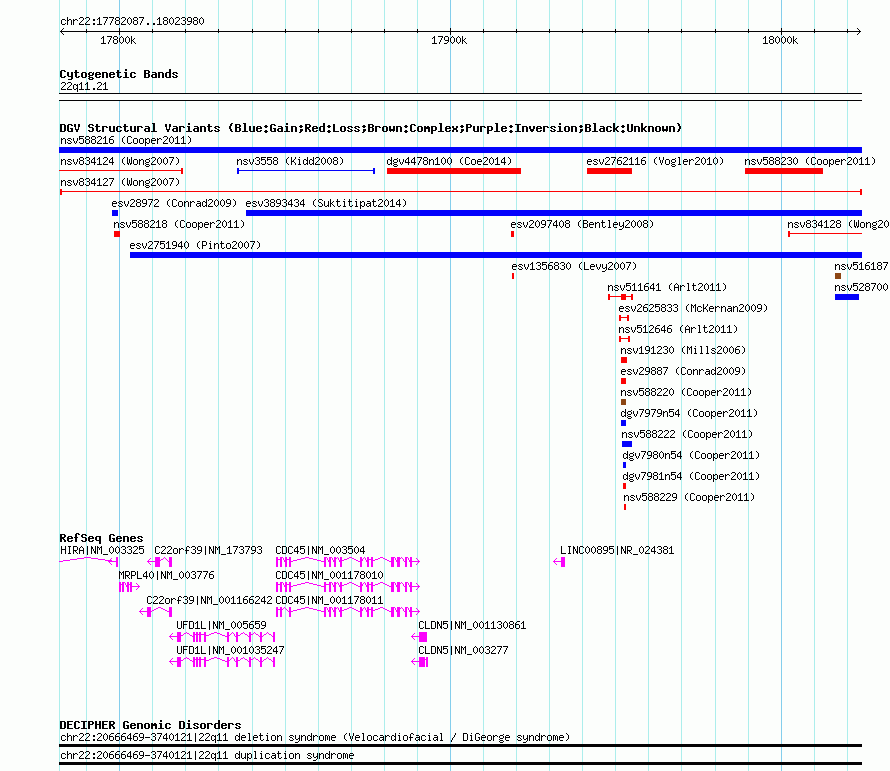
Task: Click the CDC45|NM_001178011 gene label
Action: click(329, 600)
